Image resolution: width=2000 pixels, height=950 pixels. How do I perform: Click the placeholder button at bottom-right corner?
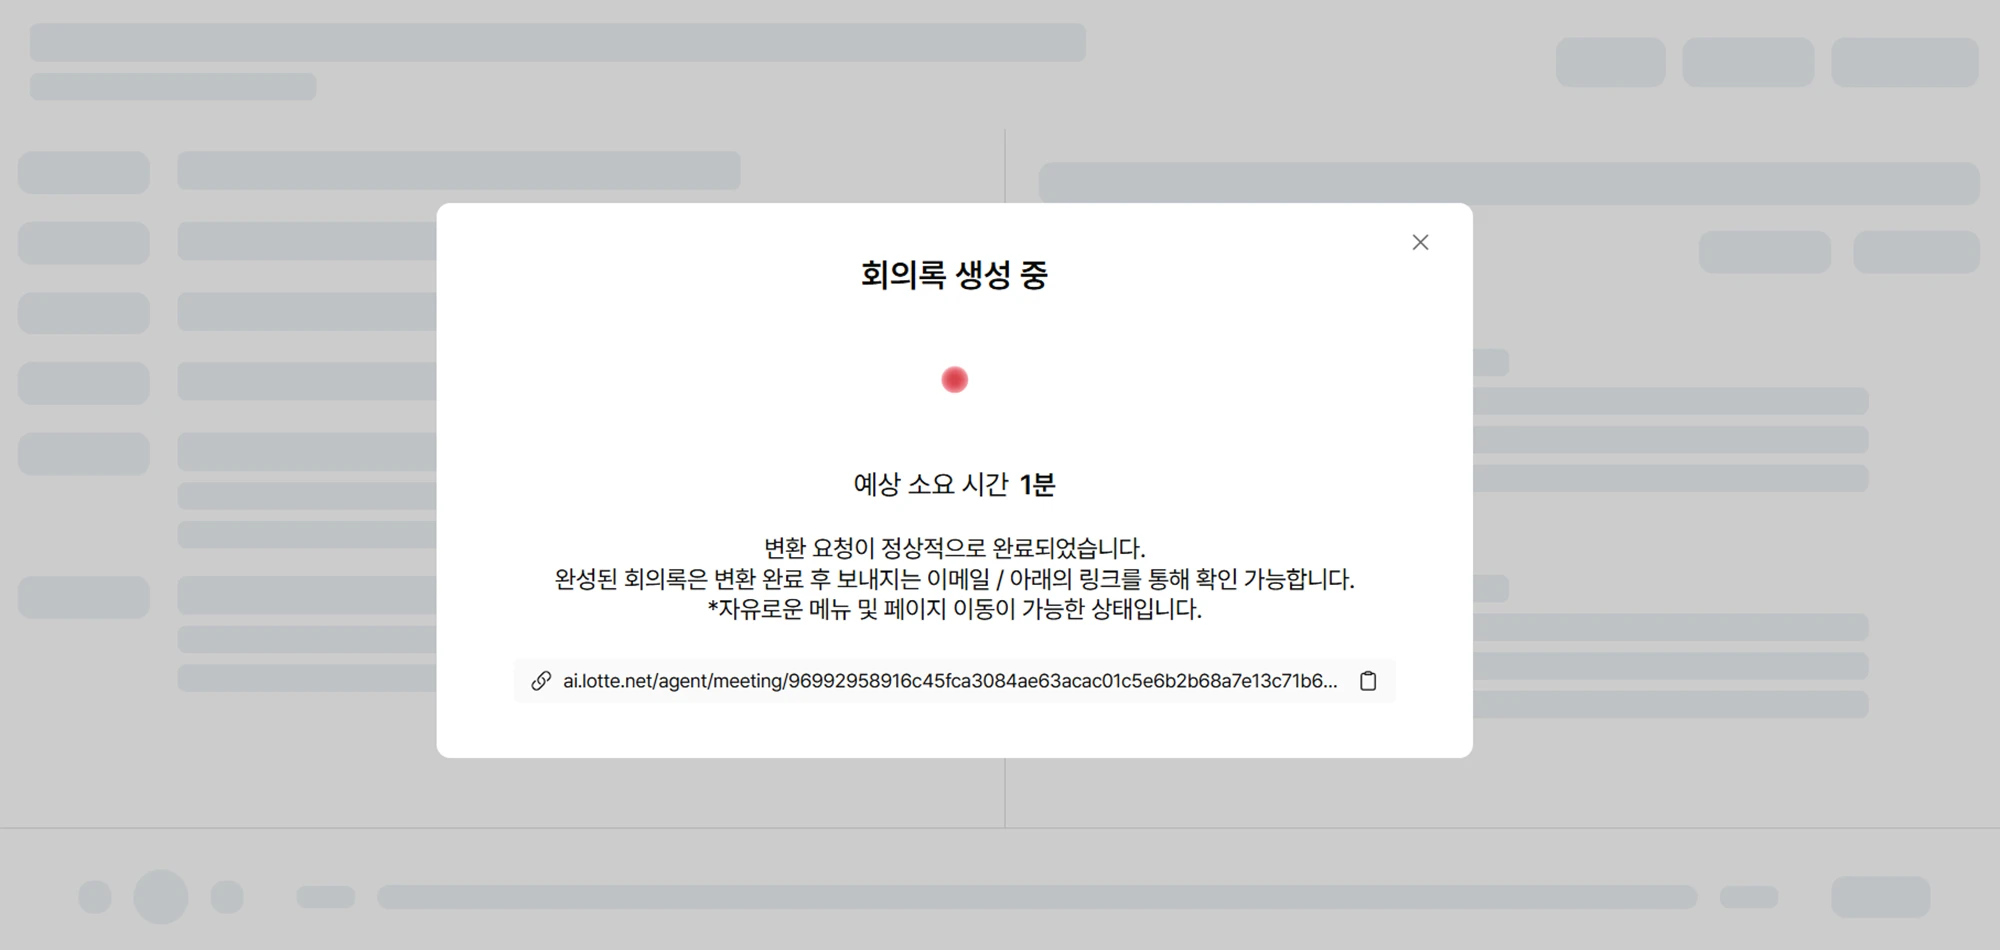pyautogui.click(x=1880, y=896)
